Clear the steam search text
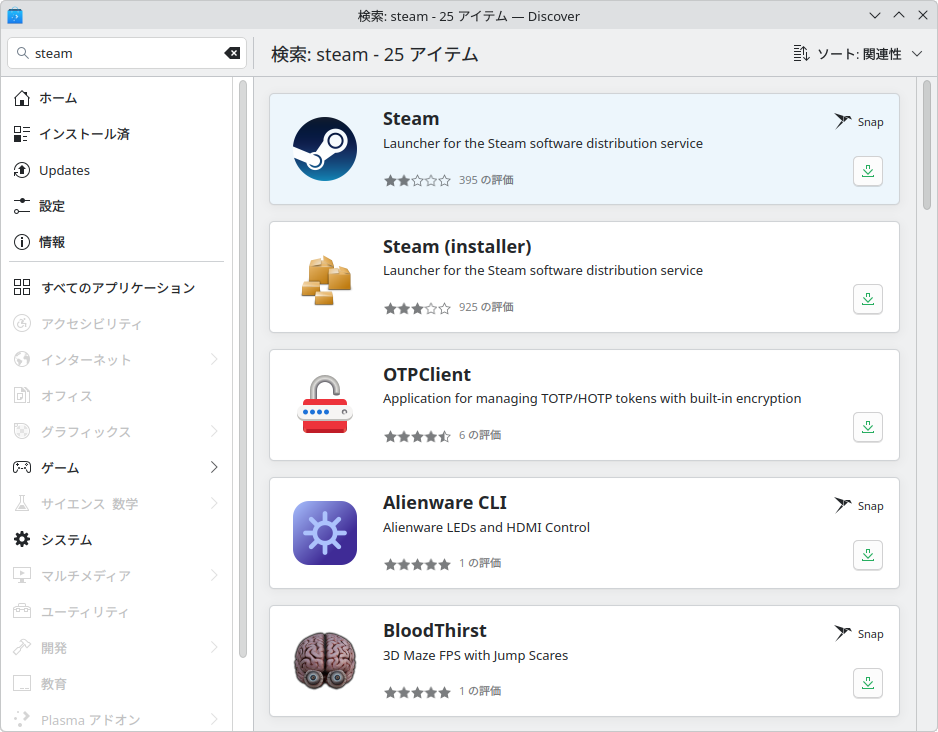Image resolution: width=938 pixels, height=732 pixels. pos(232,53)
